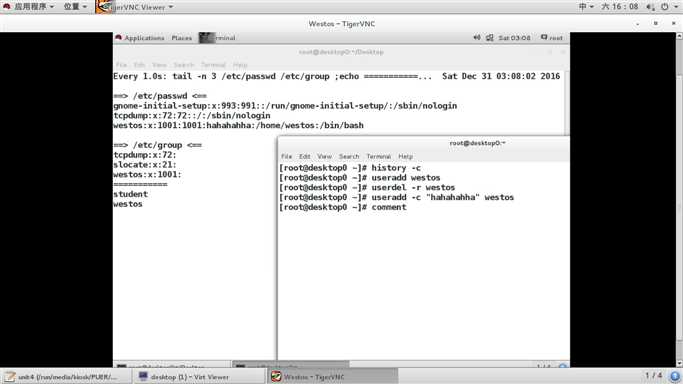Viewport: 683px width, 384px height.
Task: Click the westos passwd entry line
Action: point(238,125)
